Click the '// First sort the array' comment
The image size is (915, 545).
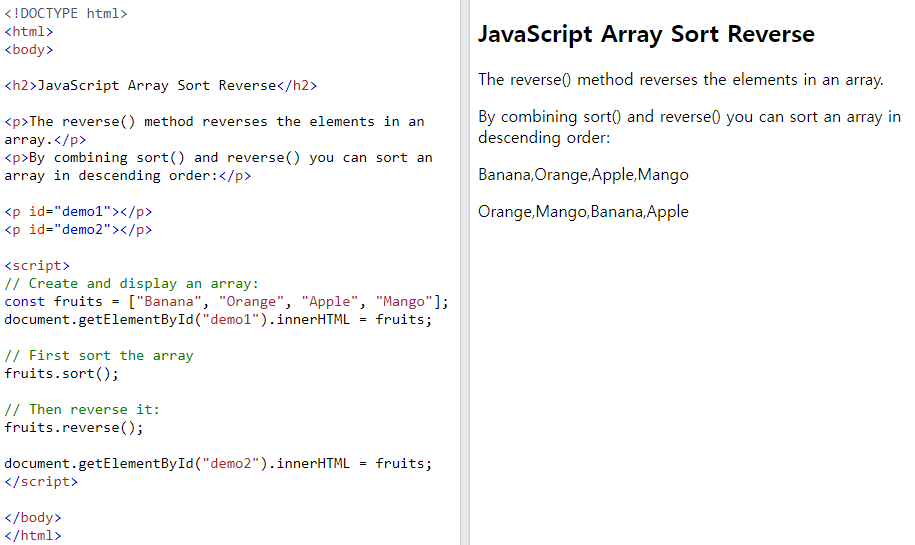coord(99,355)
